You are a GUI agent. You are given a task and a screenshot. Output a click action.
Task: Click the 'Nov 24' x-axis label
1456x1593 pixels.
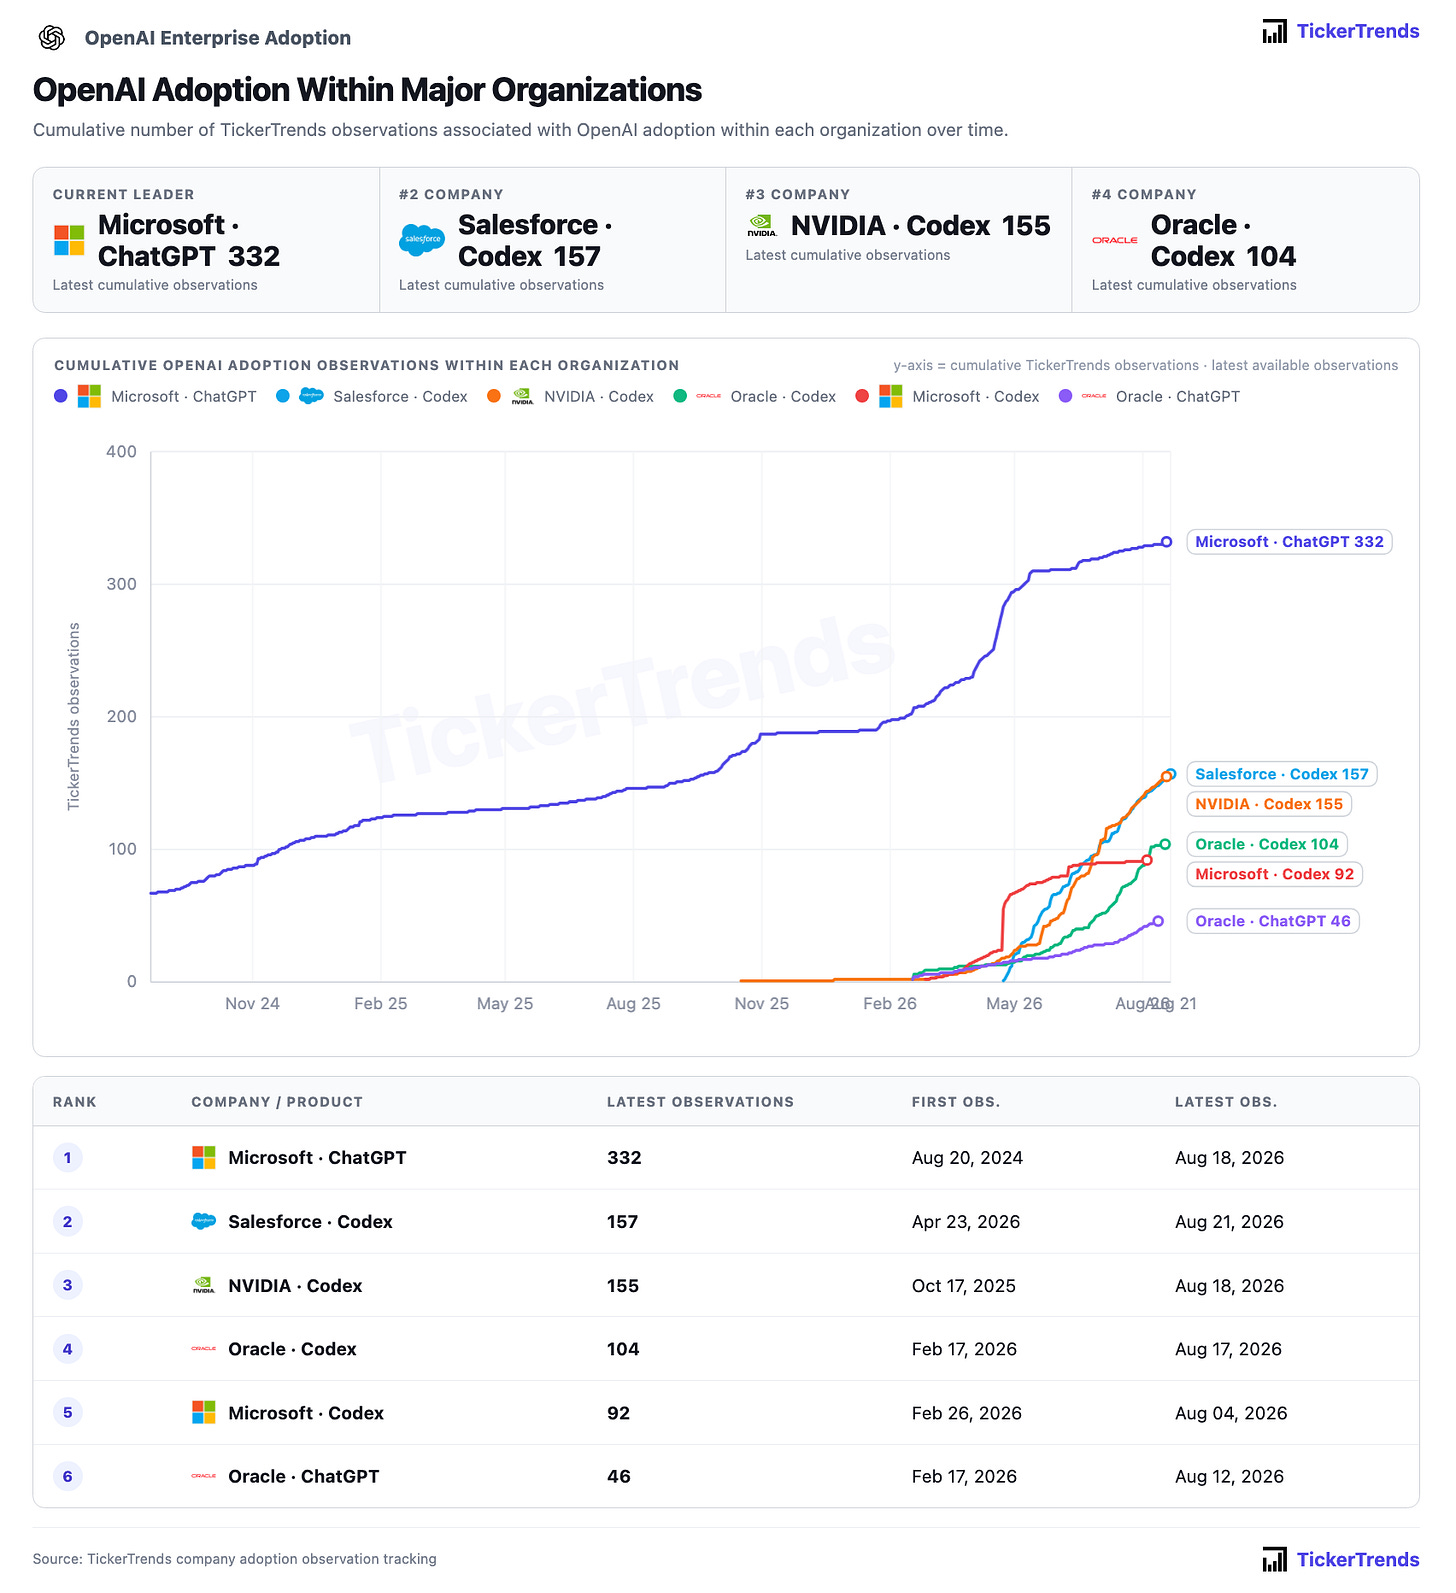(x=252, y=1003)
